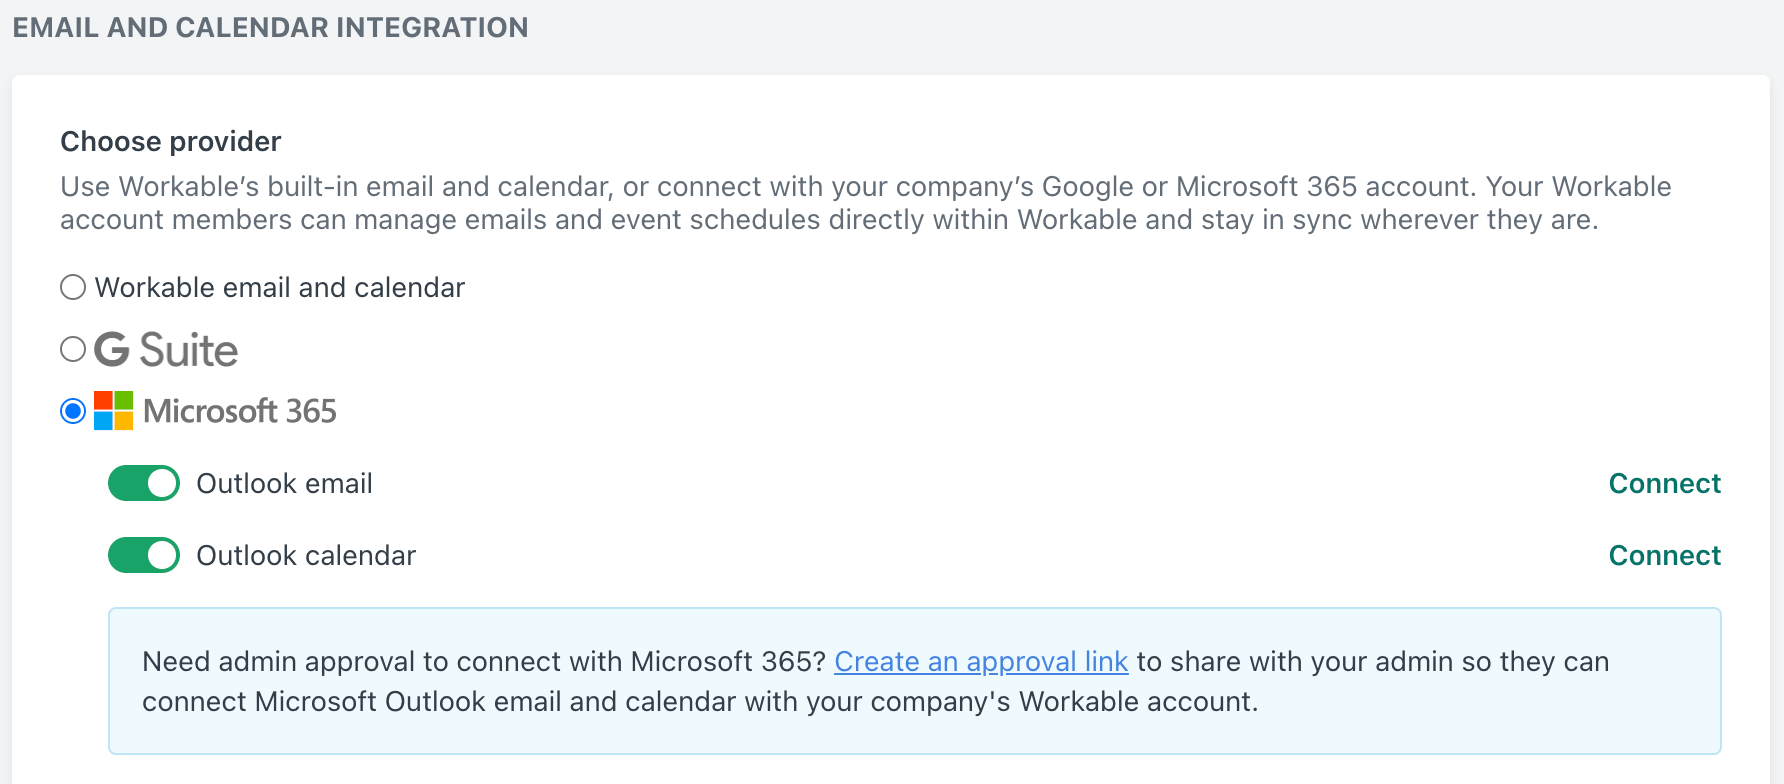Viewport: 1784px width, 784px height.
Task: Click the G Suite logo
Action: pyautogui.click(x=166, y=350)
